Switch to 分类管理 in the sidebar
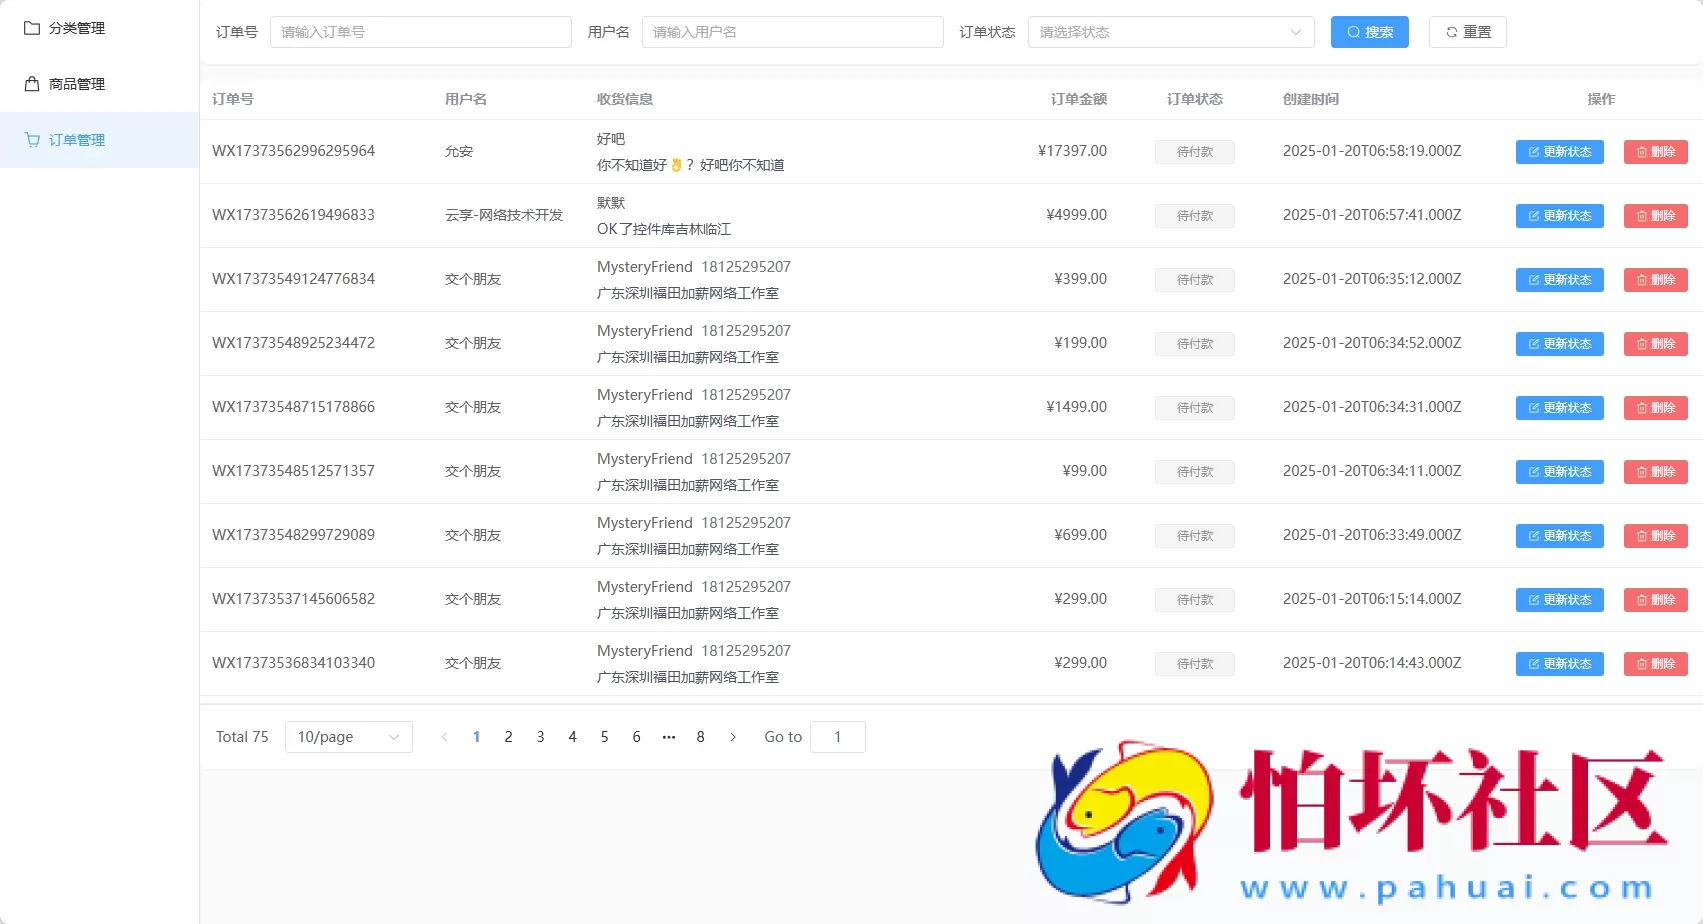 (x=75, y=27)
